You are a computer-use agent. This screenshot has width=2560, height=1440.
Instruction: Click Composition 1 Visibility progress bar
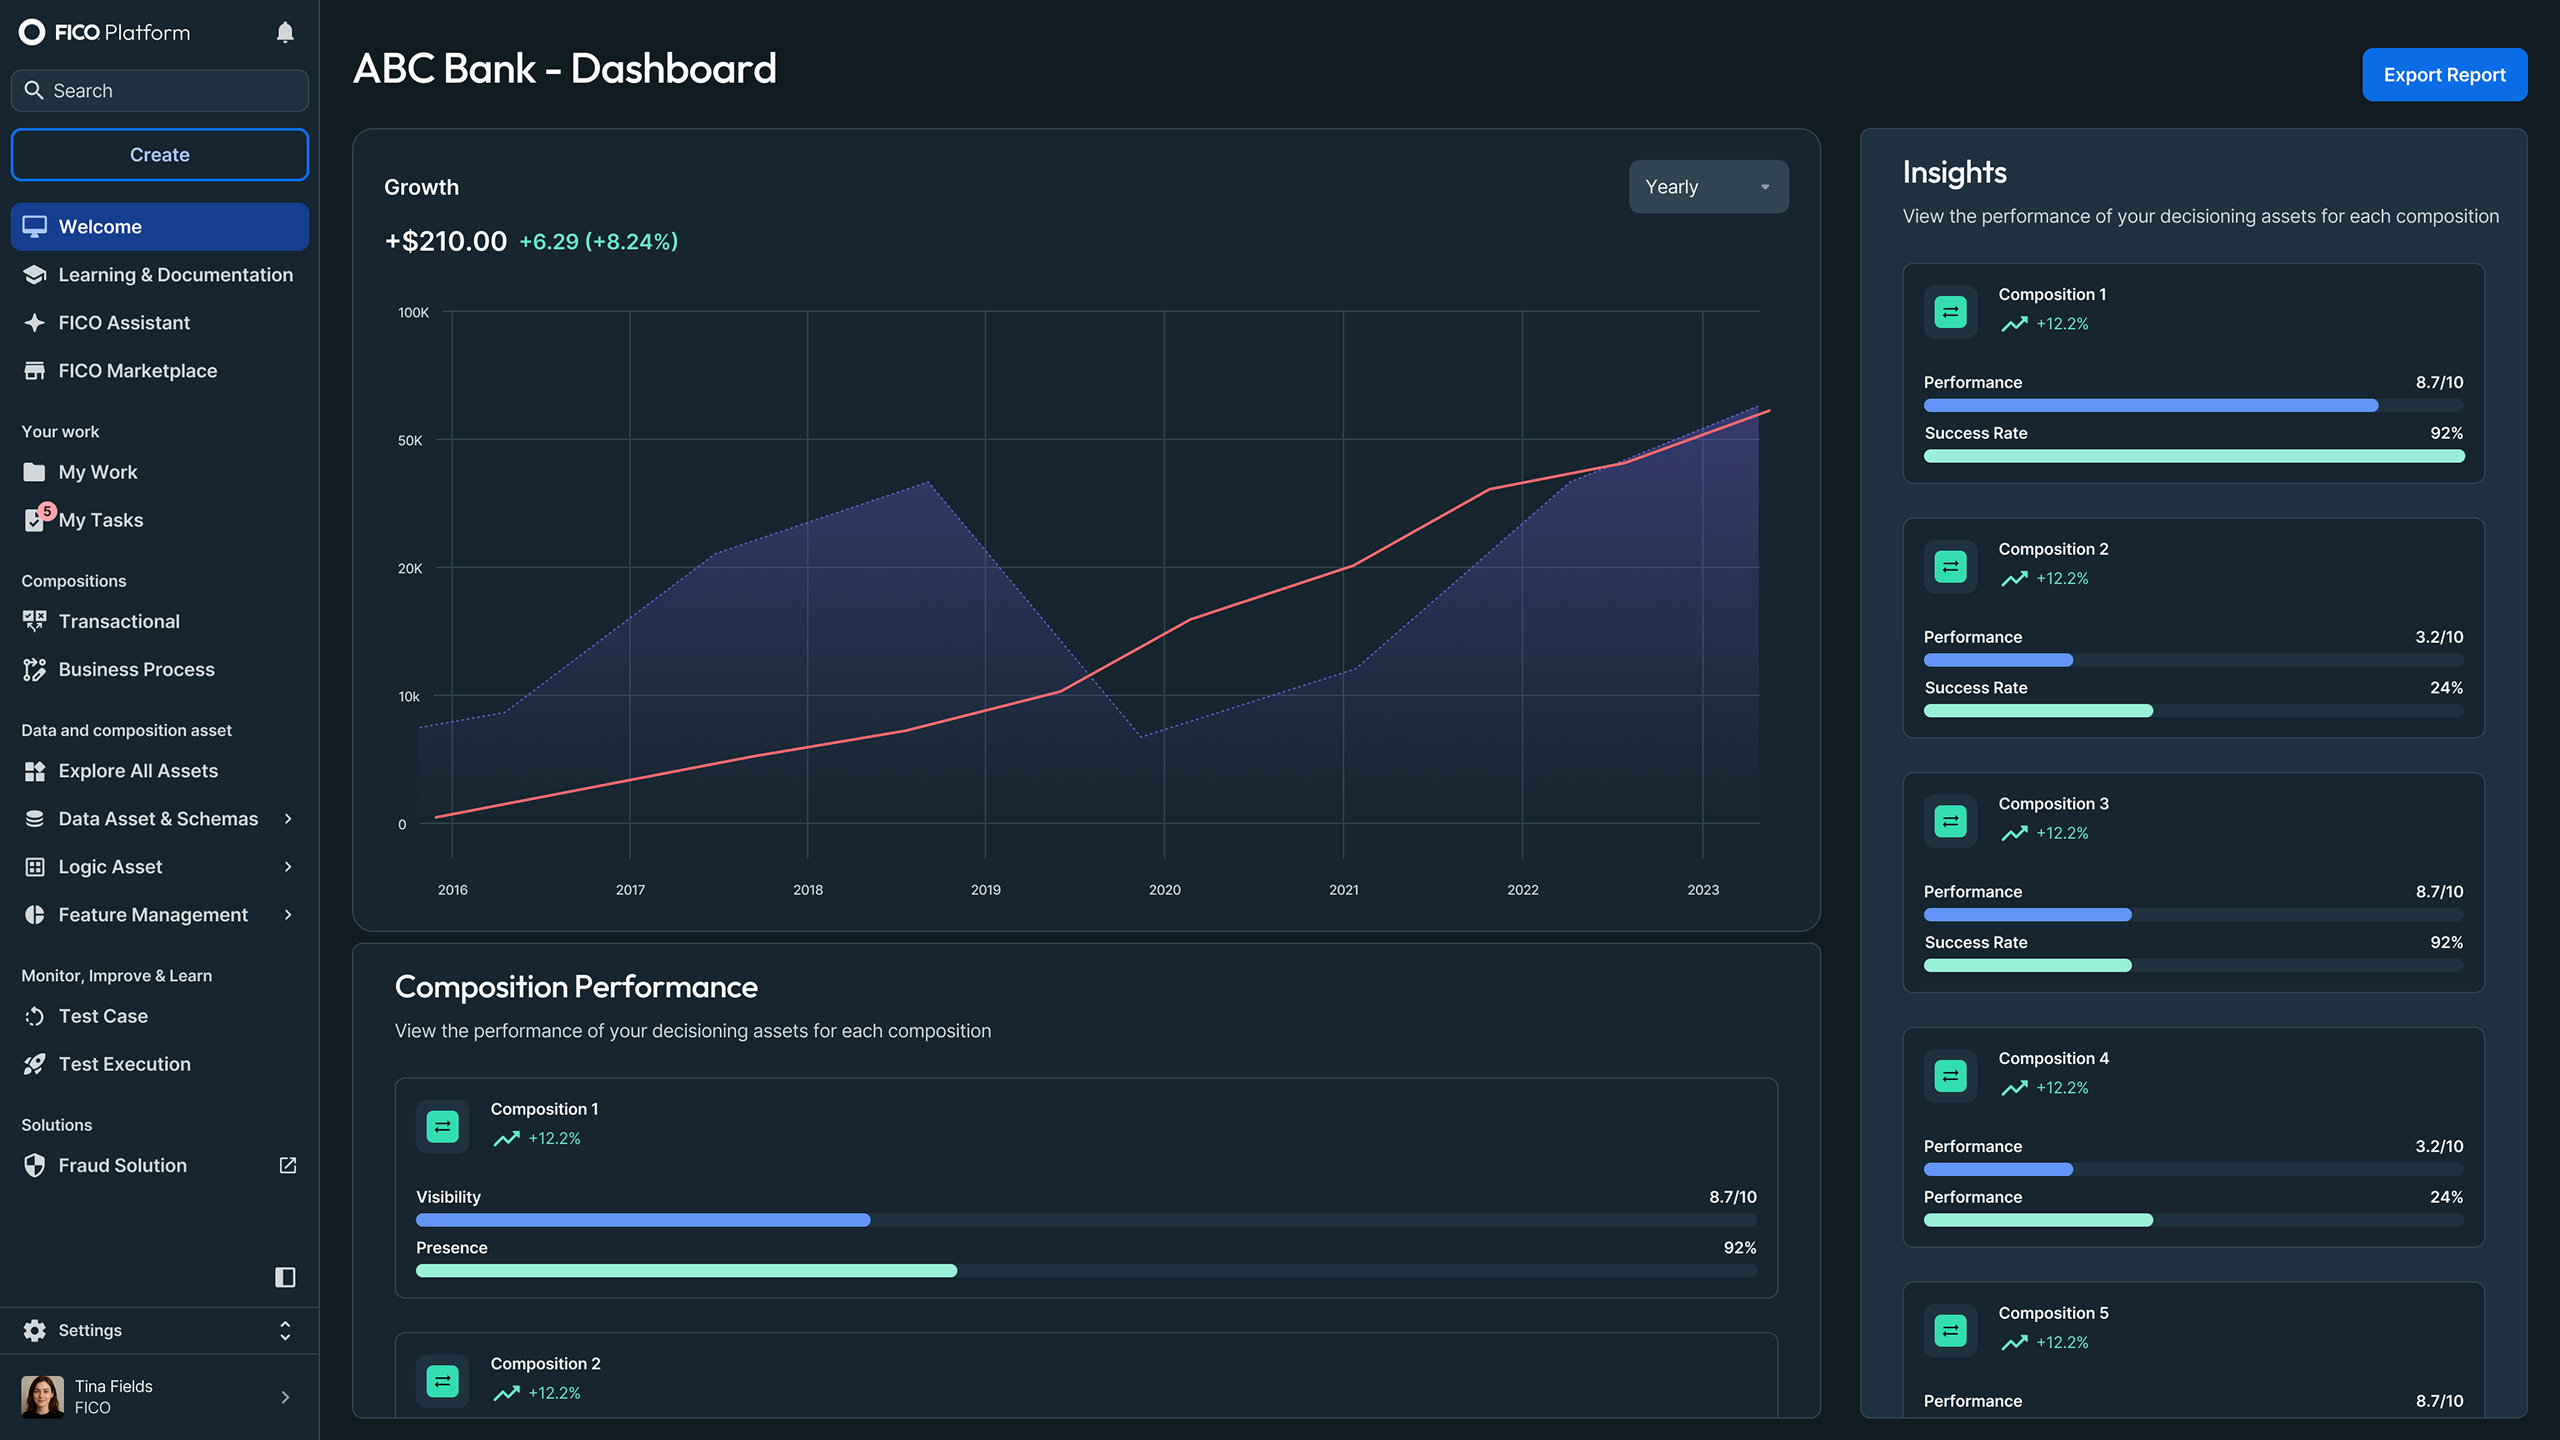[1086, 1220]
